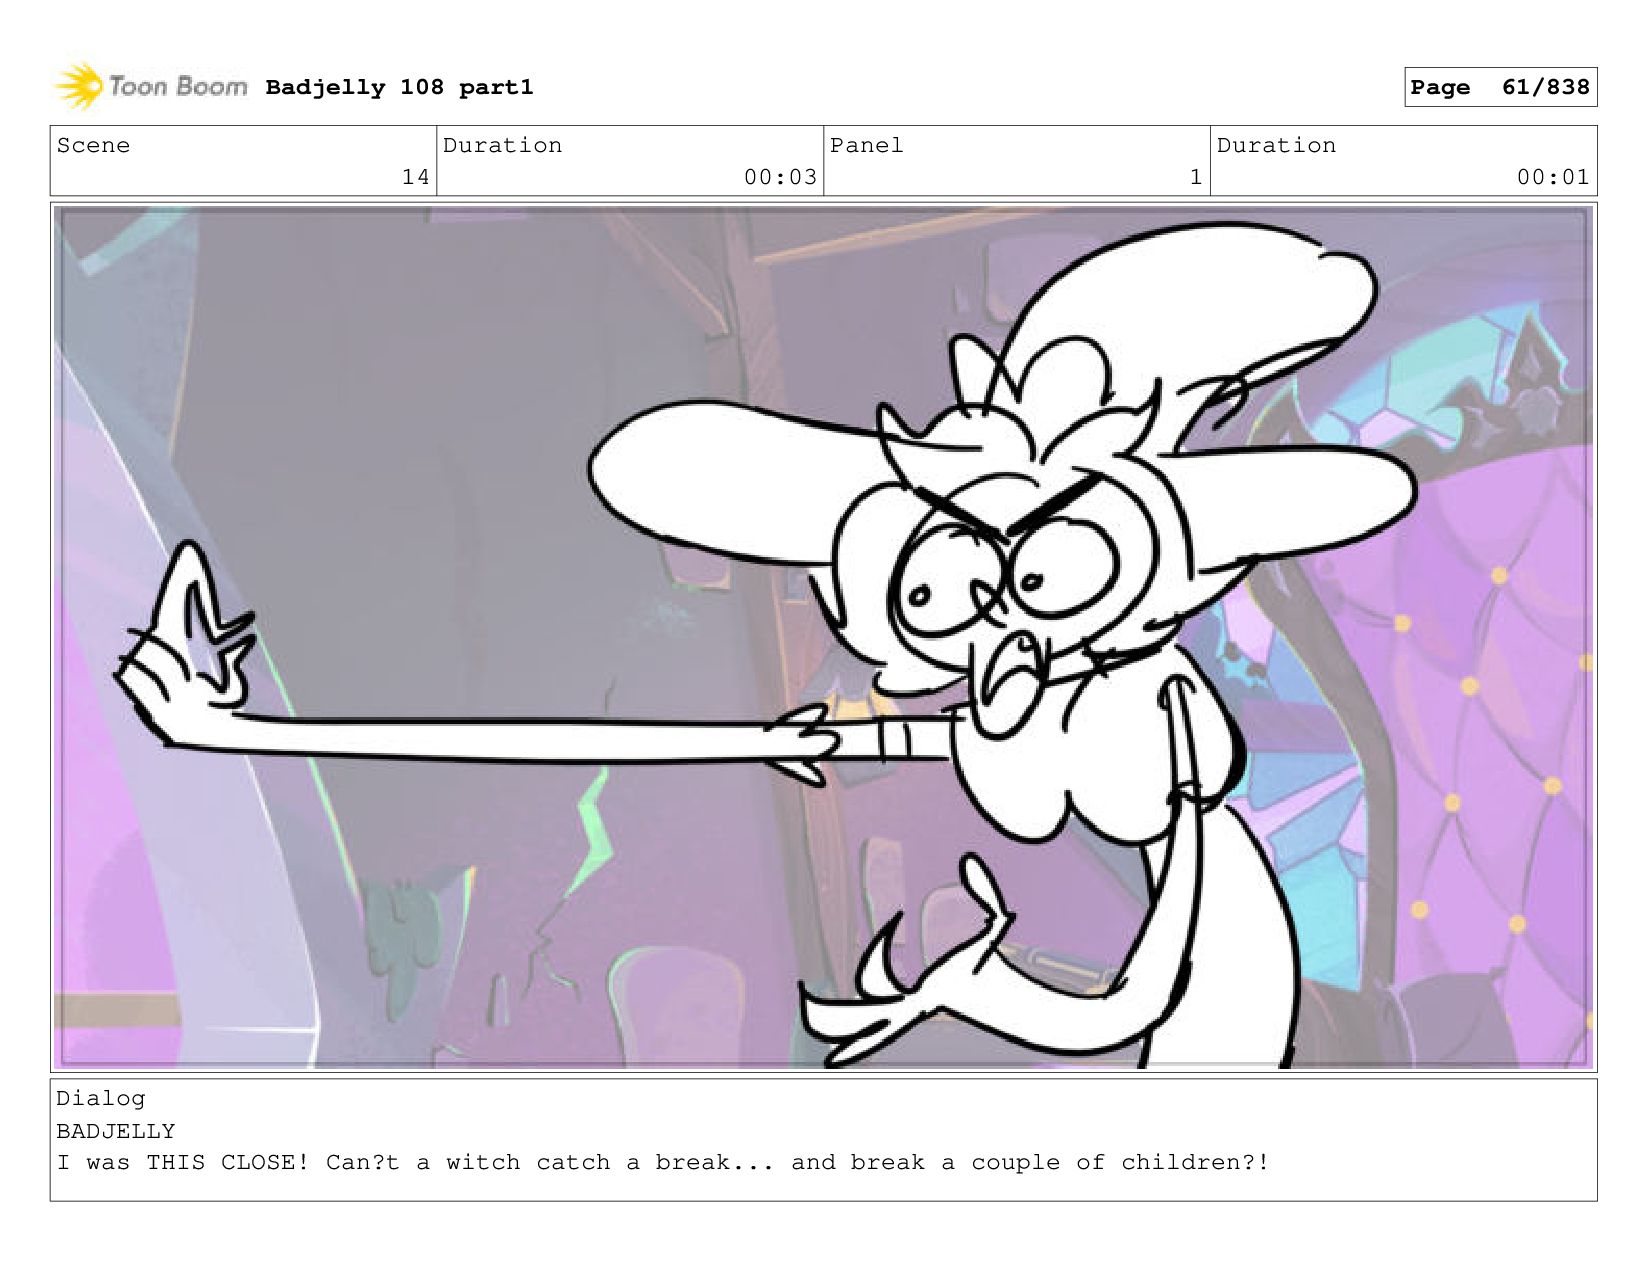Click the storyboard panel drawing of Badjelly
The image size is (1648, 1276).
(x=823, y=637)
